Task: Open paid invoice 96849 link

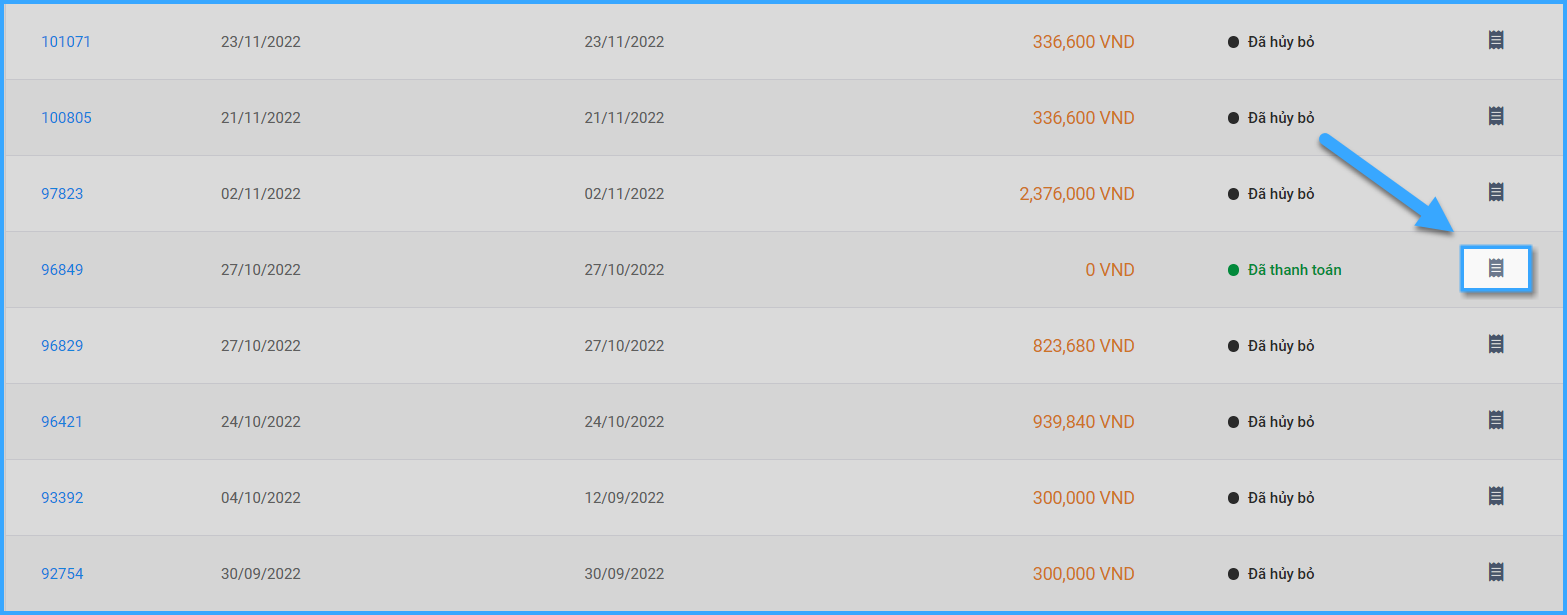Action: pos(62,270)
